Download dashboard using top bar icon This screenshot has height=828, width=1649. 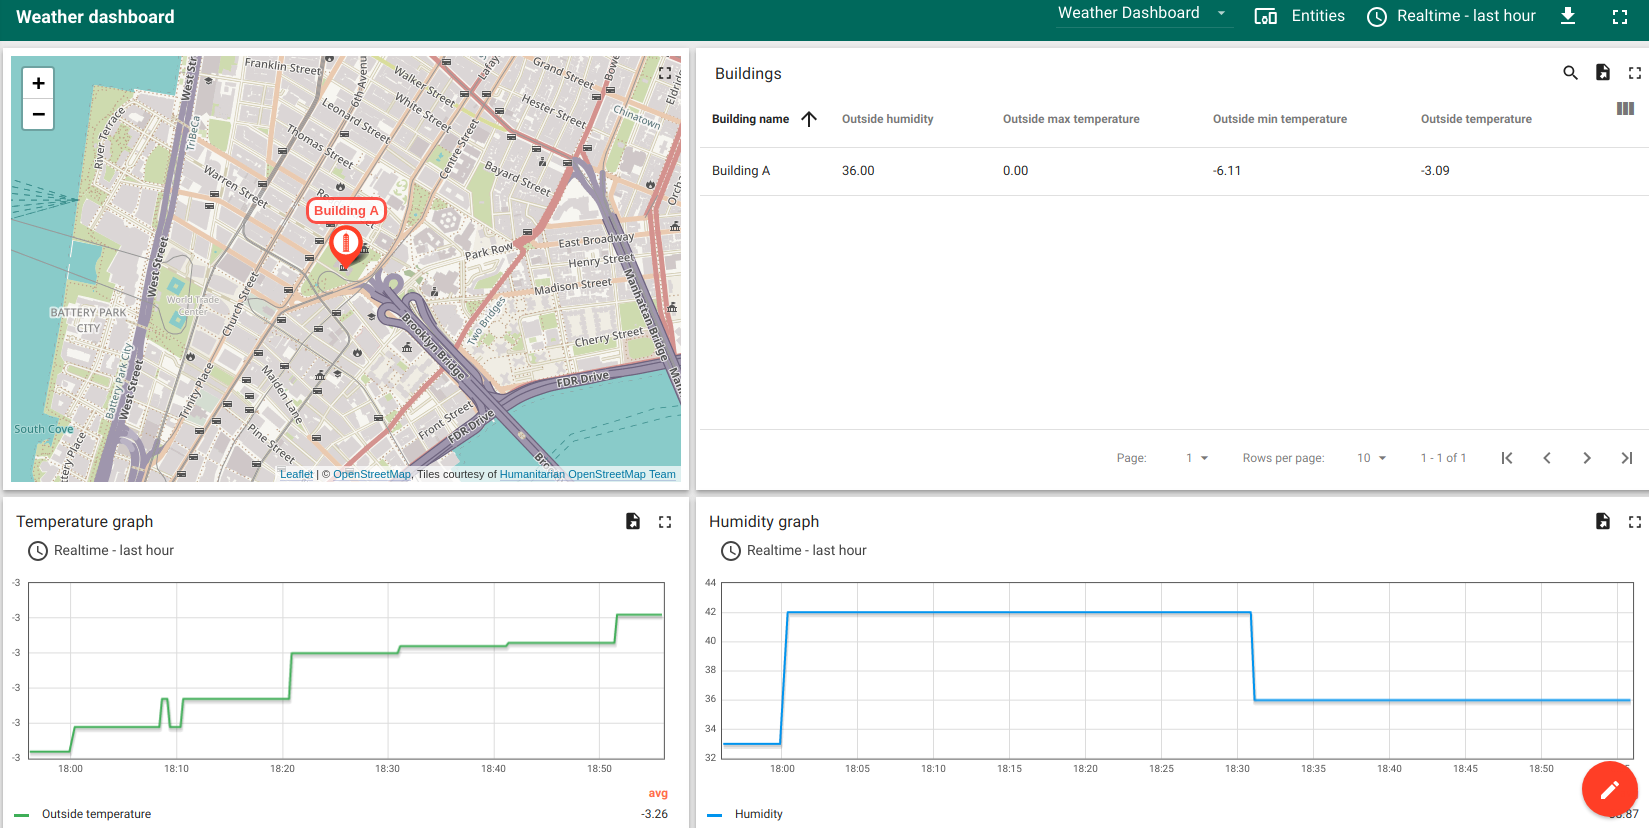1568,16
